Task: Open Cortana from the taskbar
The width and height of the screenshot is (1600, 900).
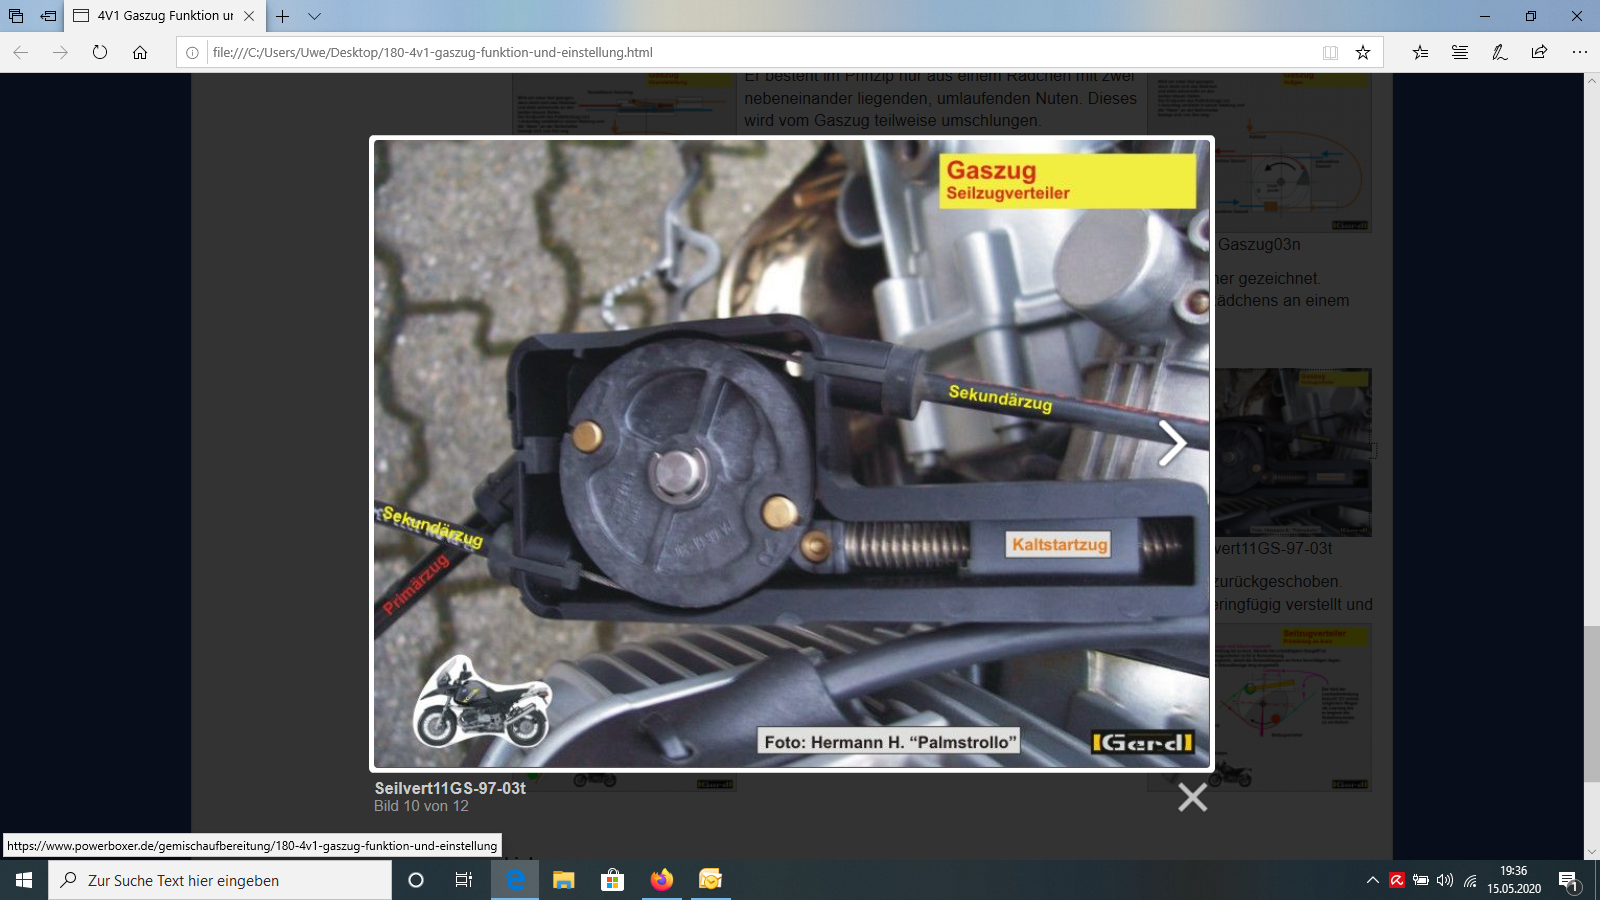Action: coord(416,880)
